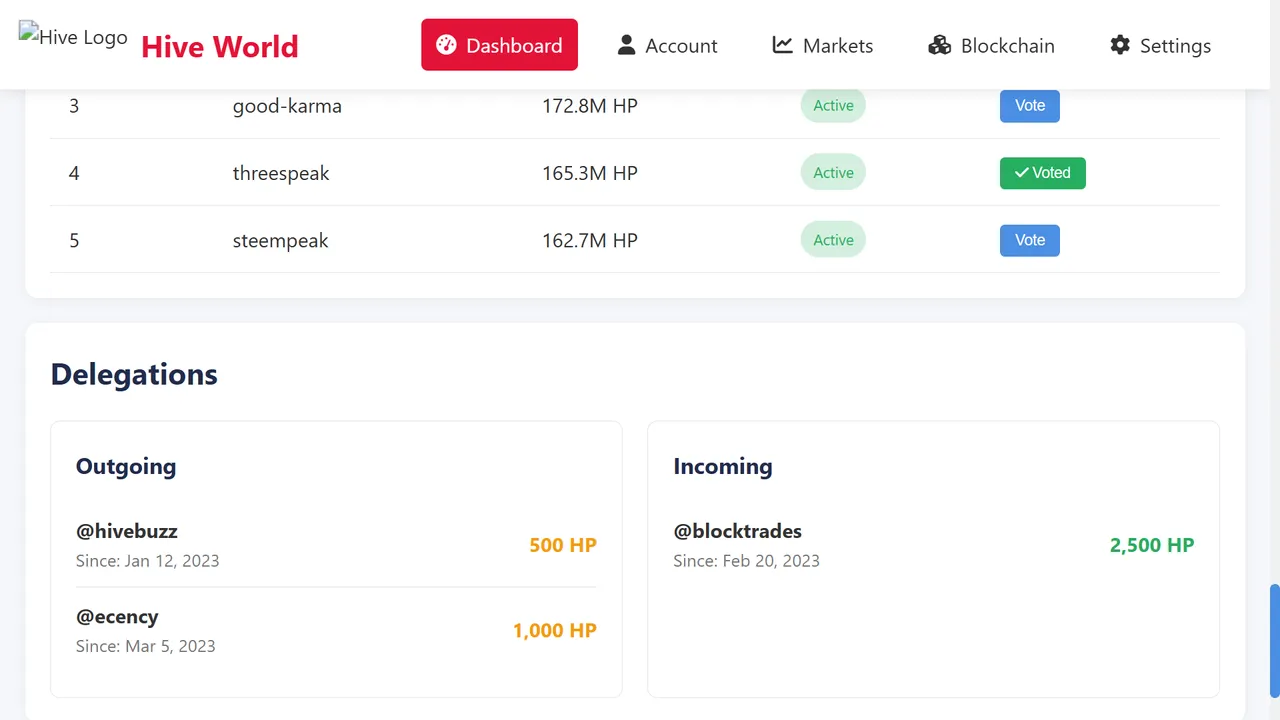Open the Dashboard tab label
The height and width of the screenshot is (720, 1280).
pyautogui.click(x=514, y=46)
